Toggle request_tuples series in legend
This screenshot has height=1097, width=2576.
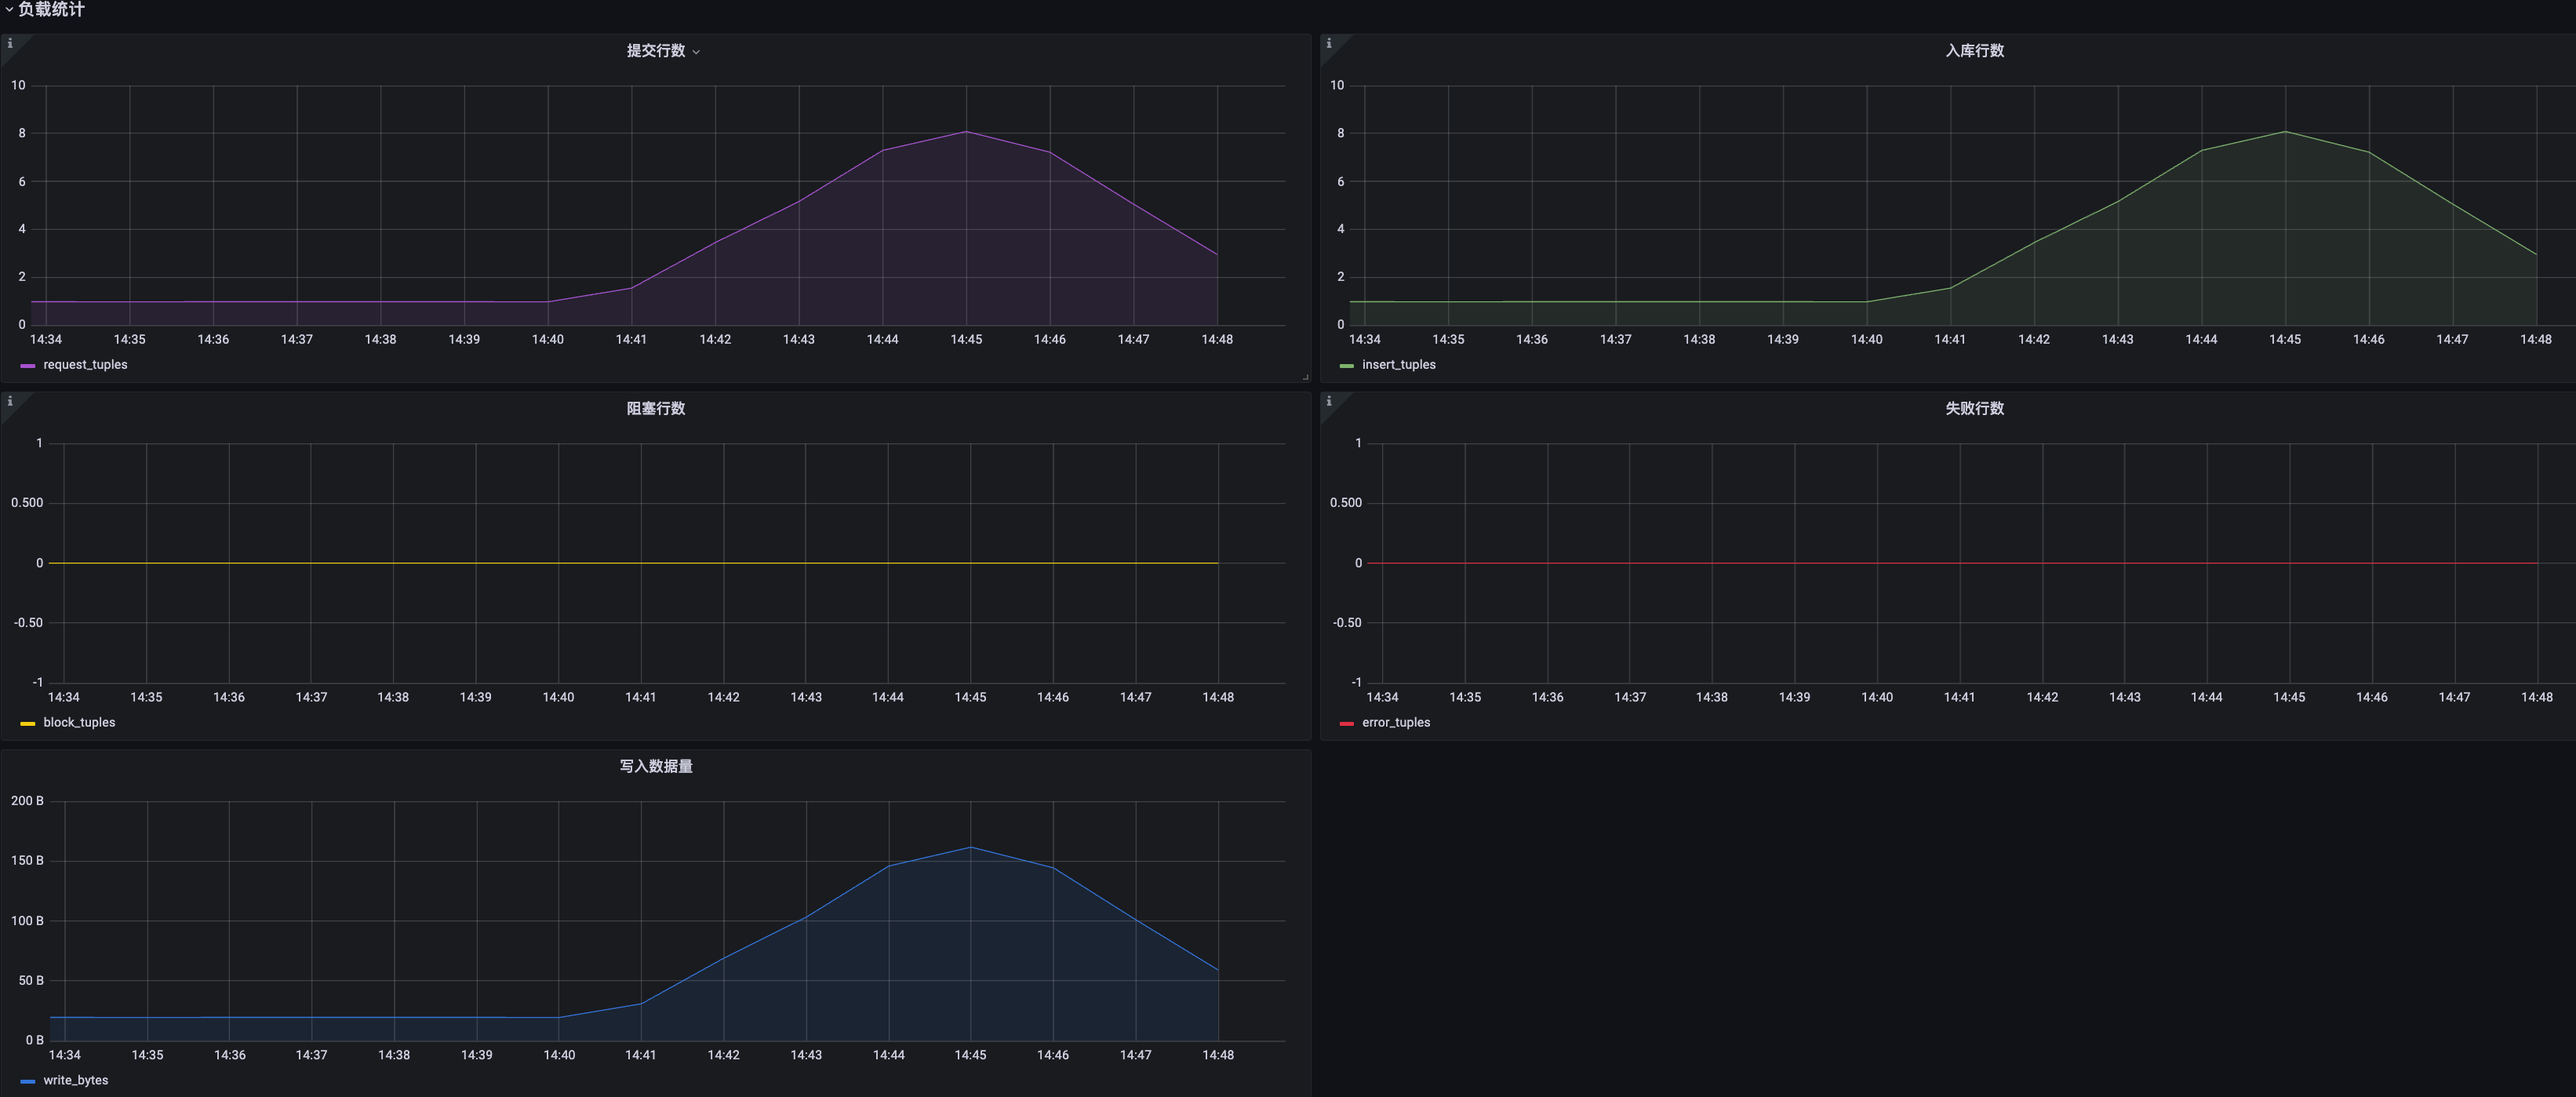tap(85, 365)
